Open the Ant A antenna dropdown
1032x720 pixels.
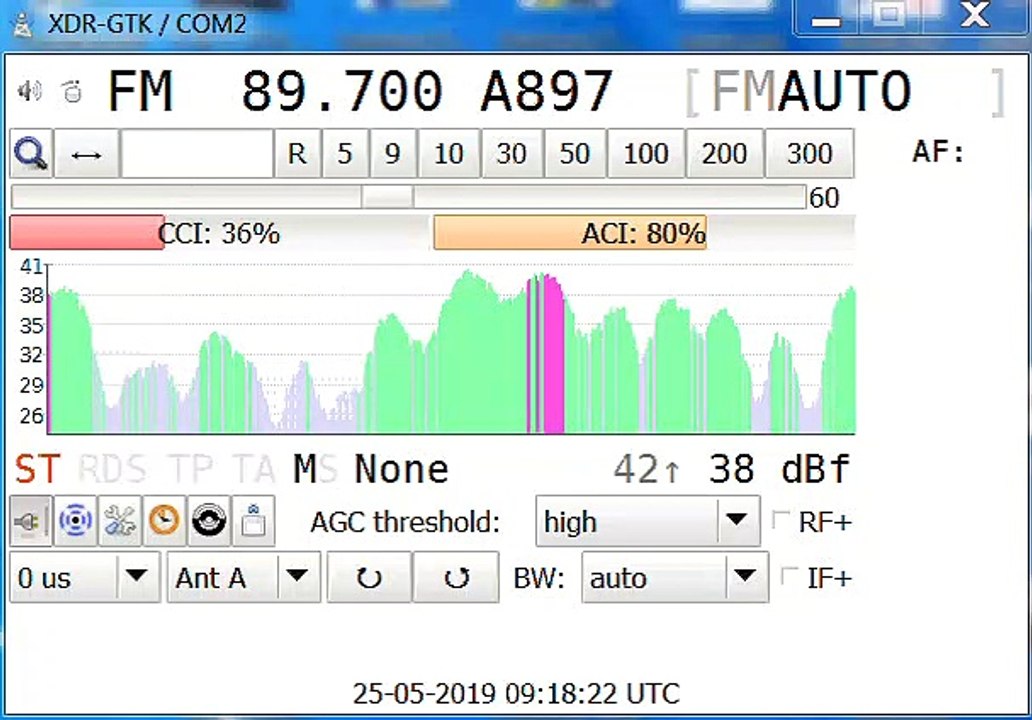point(244,578)
